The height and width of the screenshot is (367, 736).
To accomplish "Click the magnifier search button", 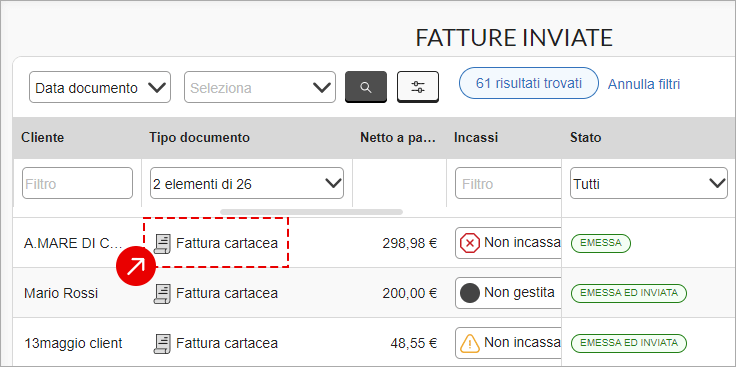I will (x=366, y=87).
